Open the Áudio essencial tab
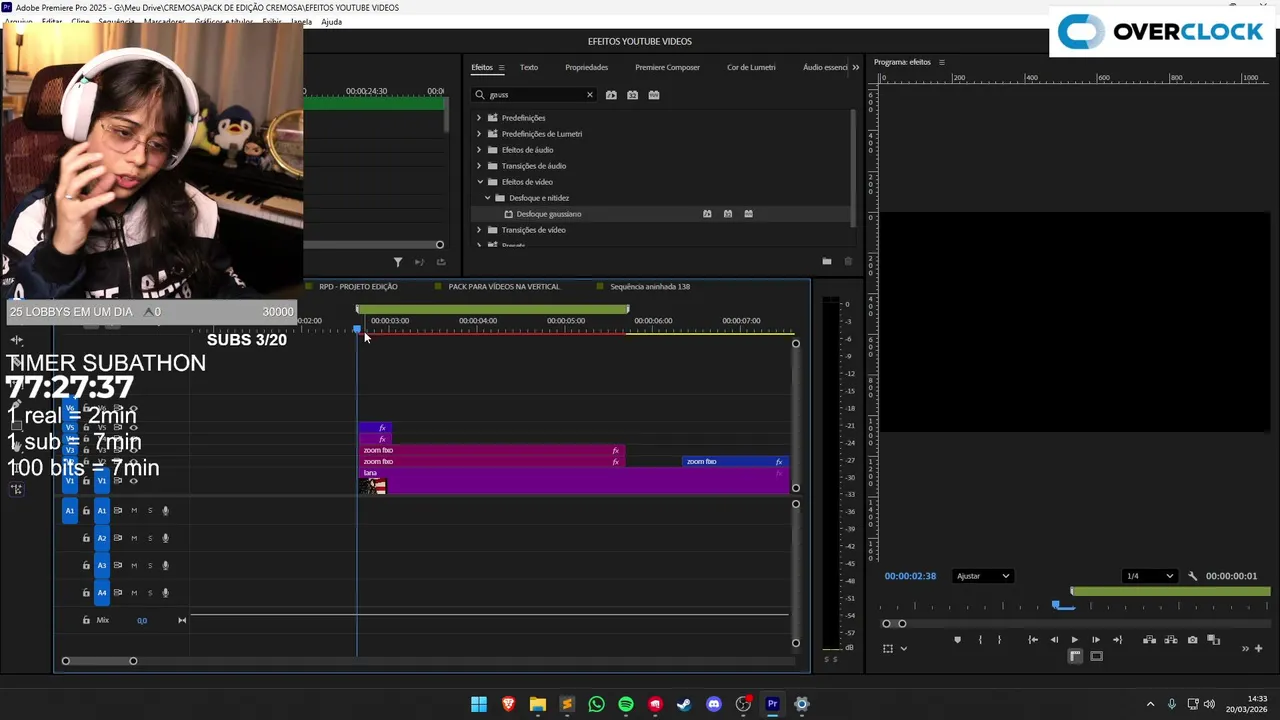This screenshot has width=1280, height=720. pyautogui.click(x=825, y=67)
